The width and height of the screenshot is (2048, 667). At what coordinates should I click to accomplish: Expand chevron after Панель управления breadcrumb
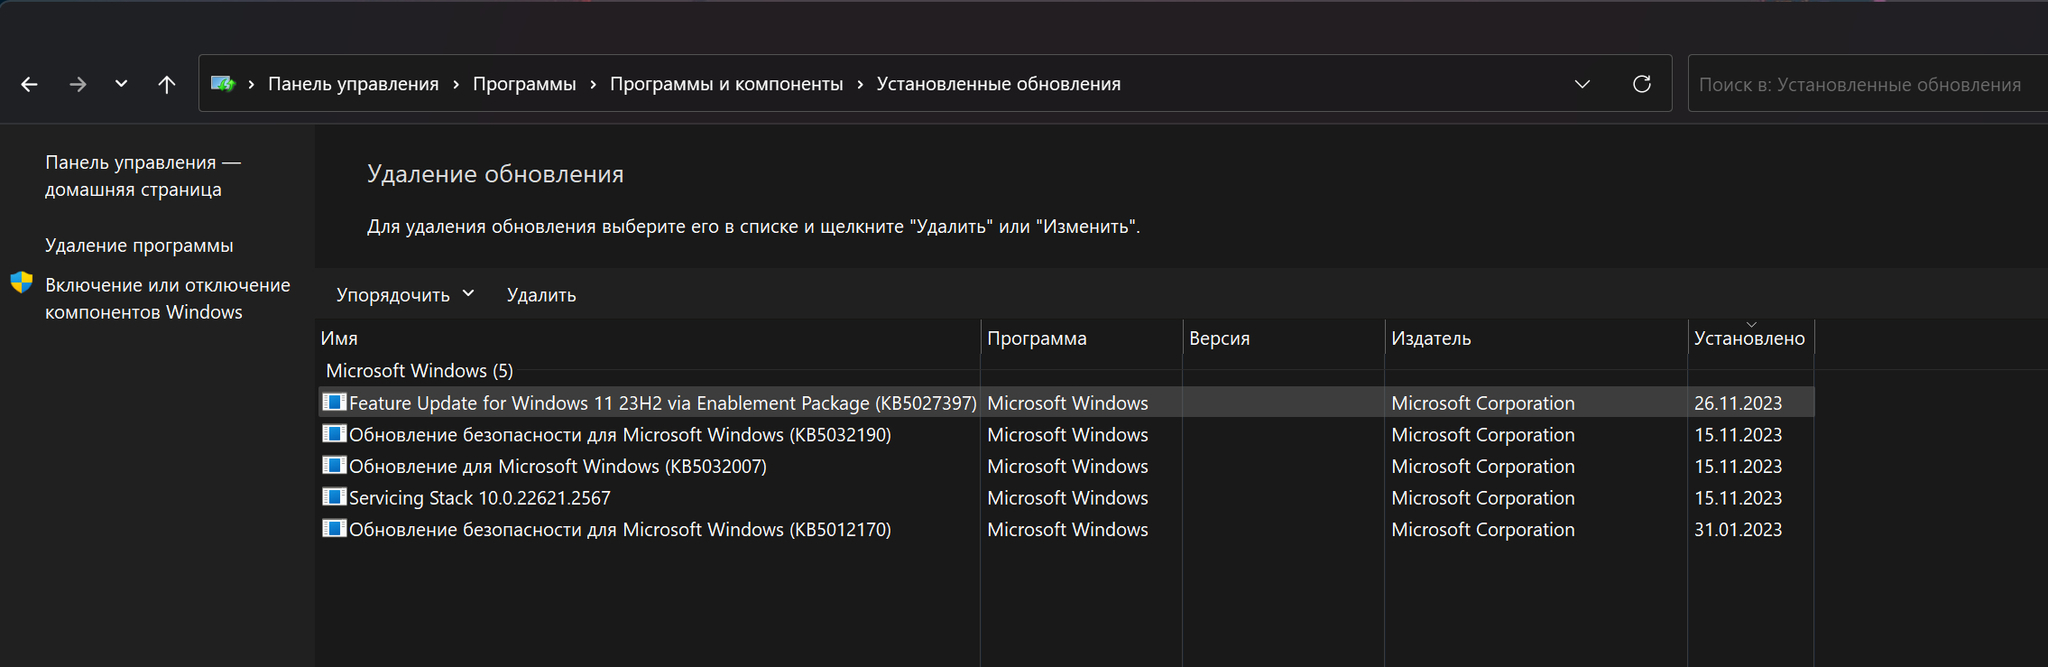[x=456, y=84]
